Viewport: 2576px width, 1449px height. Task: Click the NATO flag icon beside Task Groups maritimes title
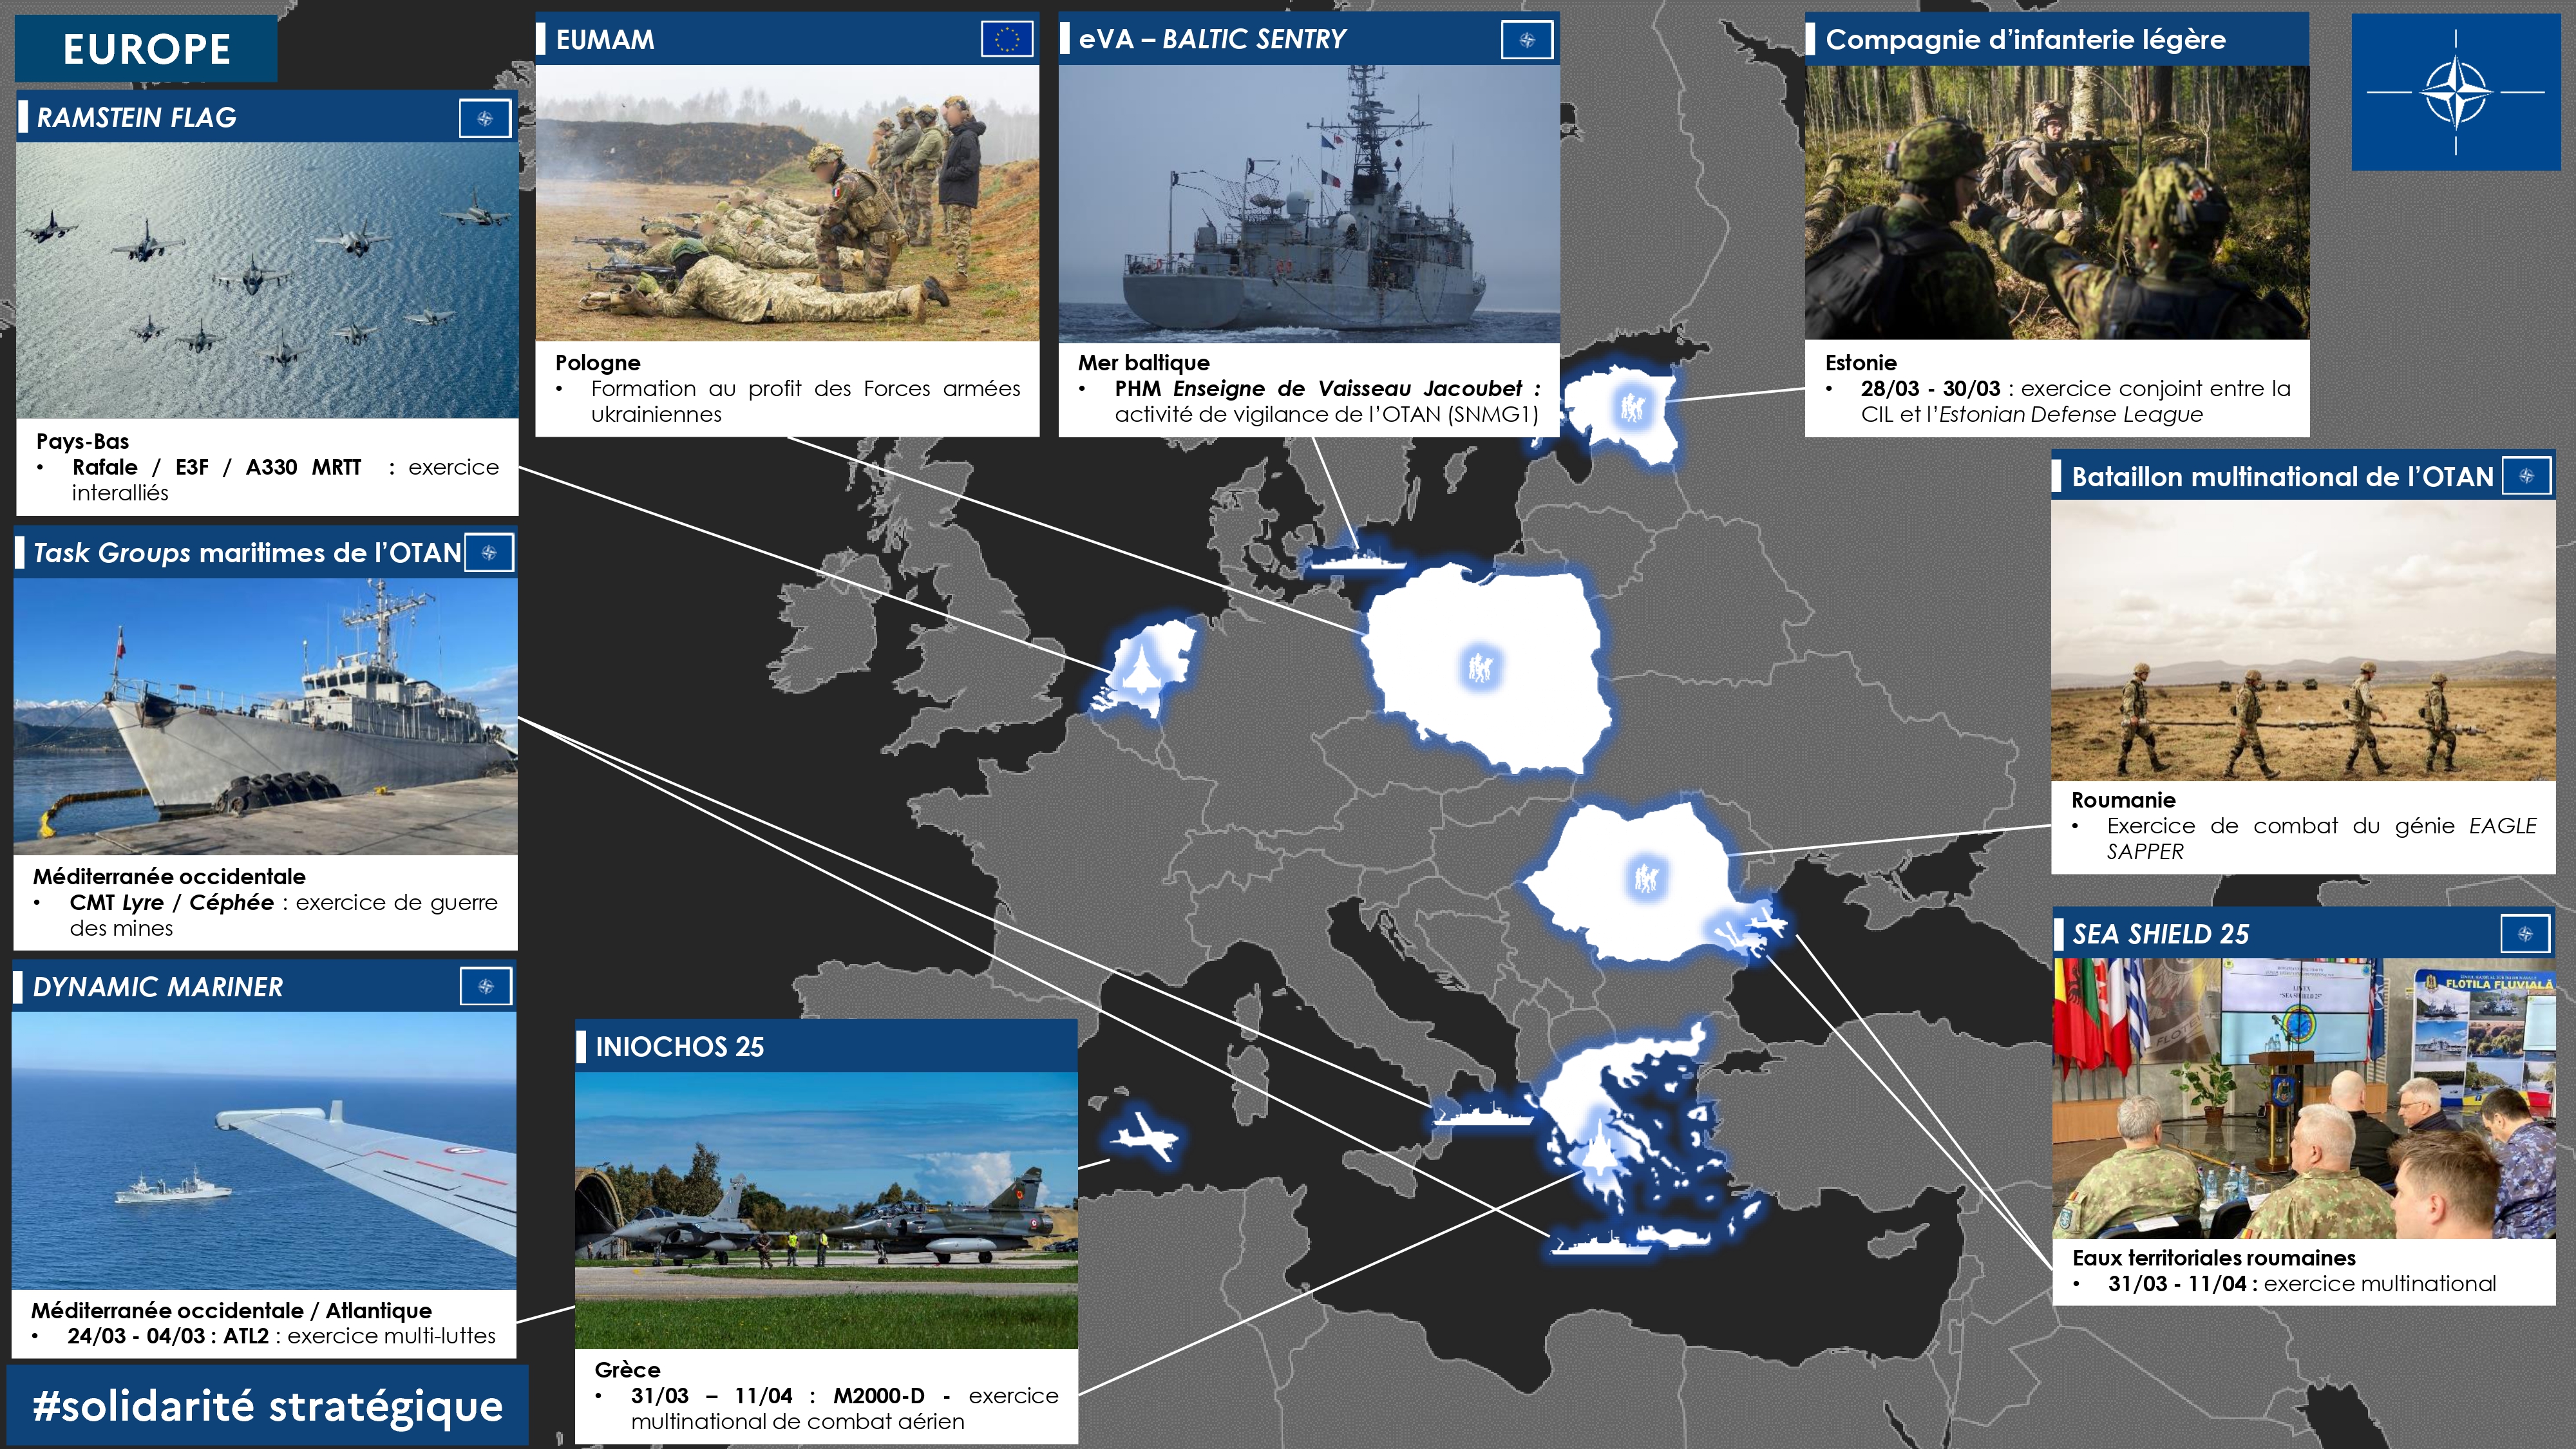pyautogui.click(x=489, y=553)
